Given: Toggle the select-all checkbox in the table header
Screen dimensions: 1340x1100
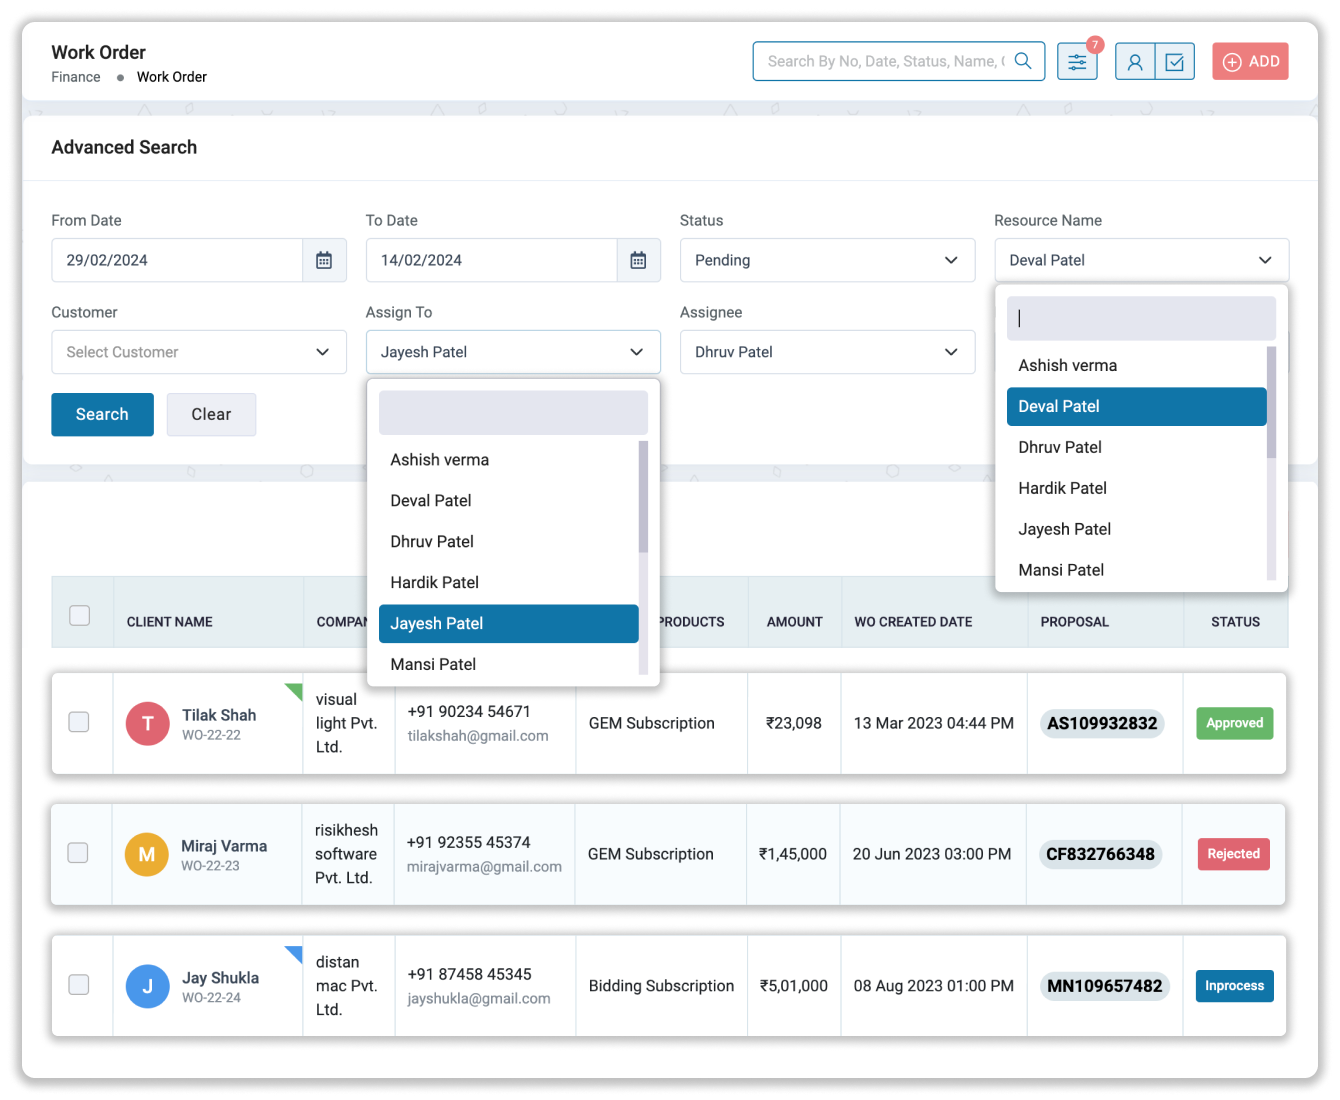Looking at the screenshot, I should 80,616.
